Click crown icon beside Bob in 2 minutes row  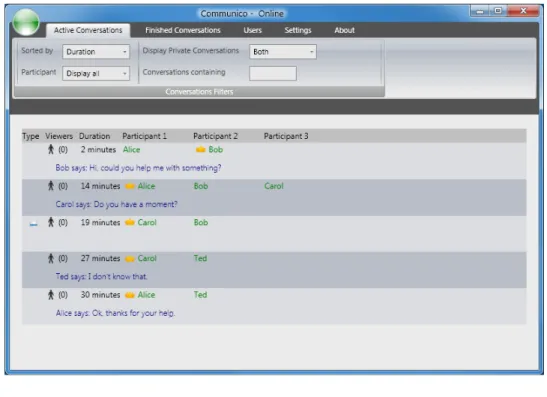pos(201,150)
